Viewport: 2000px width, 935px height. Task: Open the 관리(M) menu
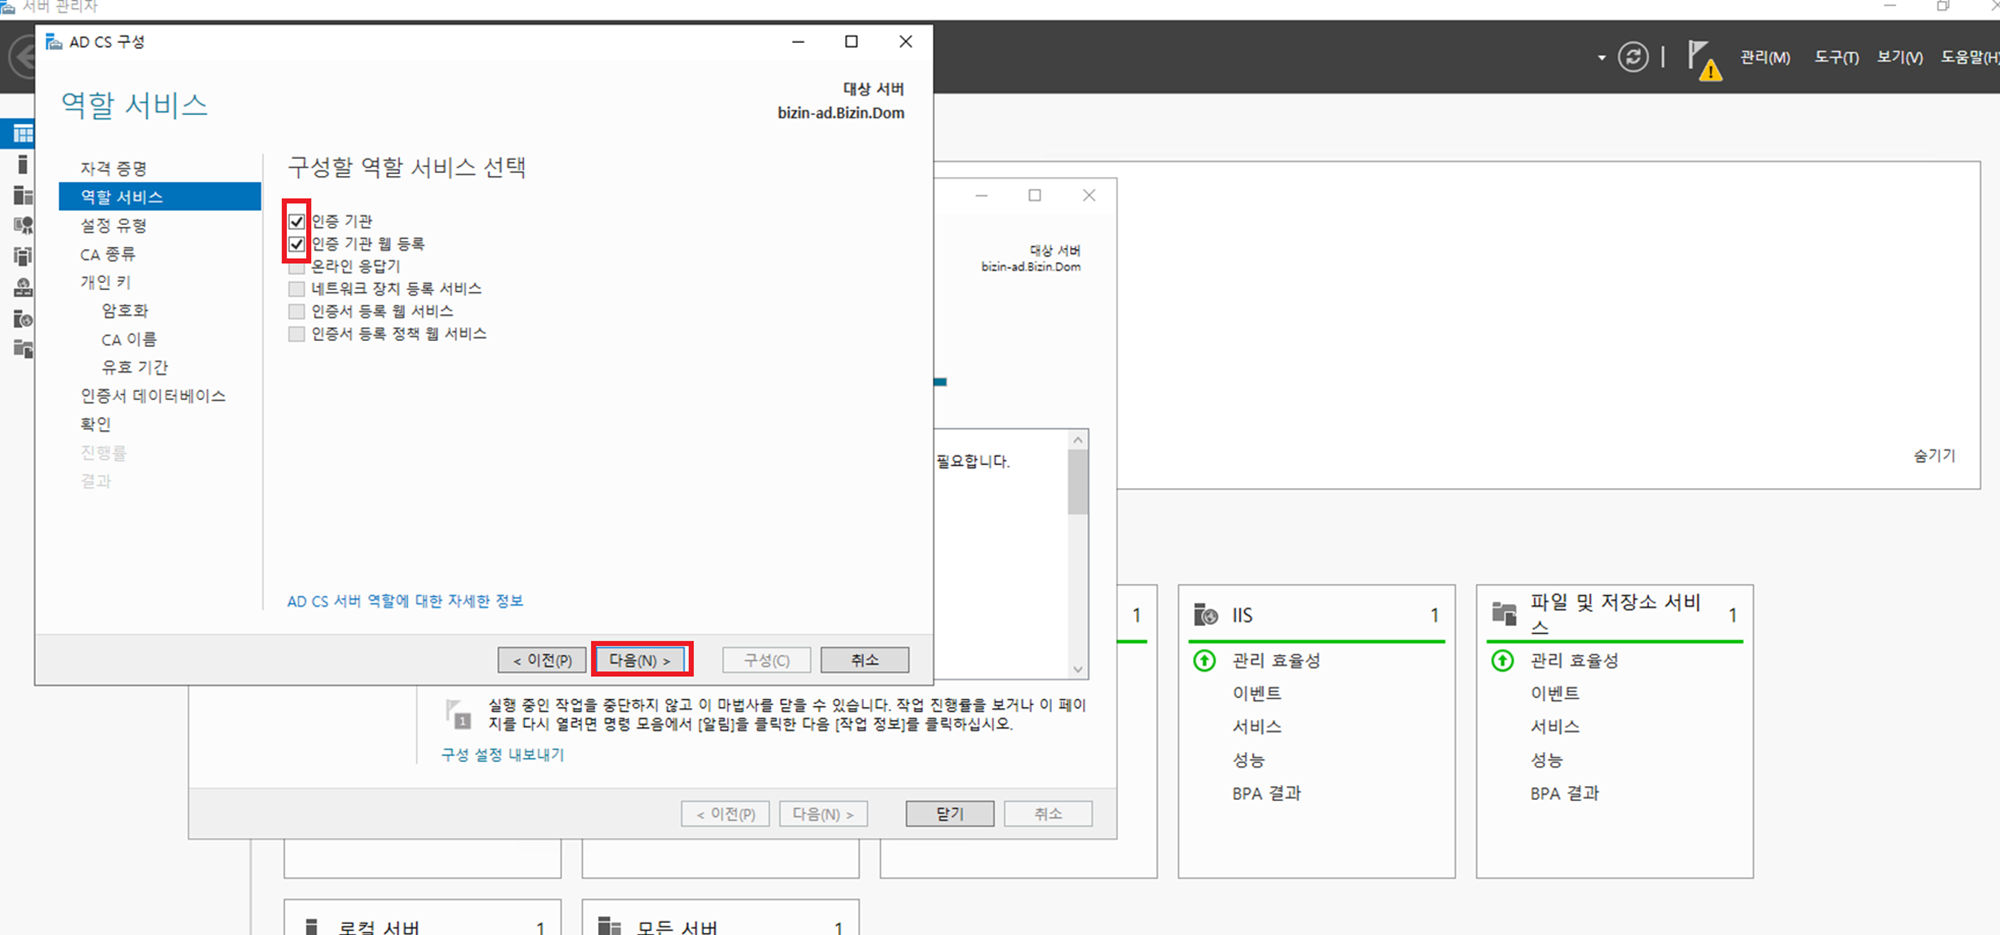point(1765,58)
